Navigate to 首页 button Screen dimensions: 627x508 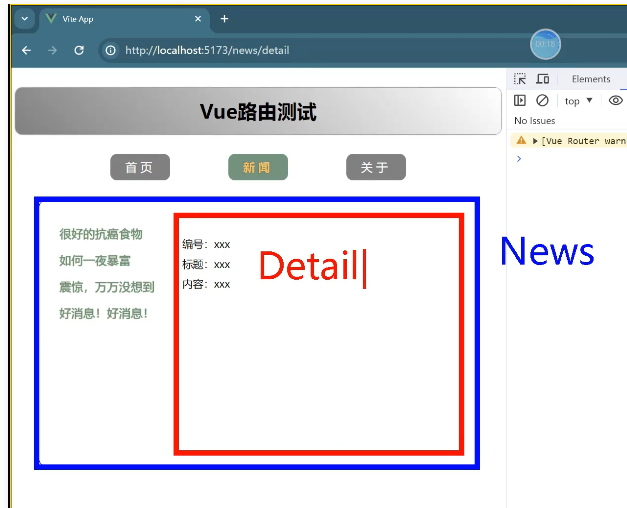click(140, 167)
